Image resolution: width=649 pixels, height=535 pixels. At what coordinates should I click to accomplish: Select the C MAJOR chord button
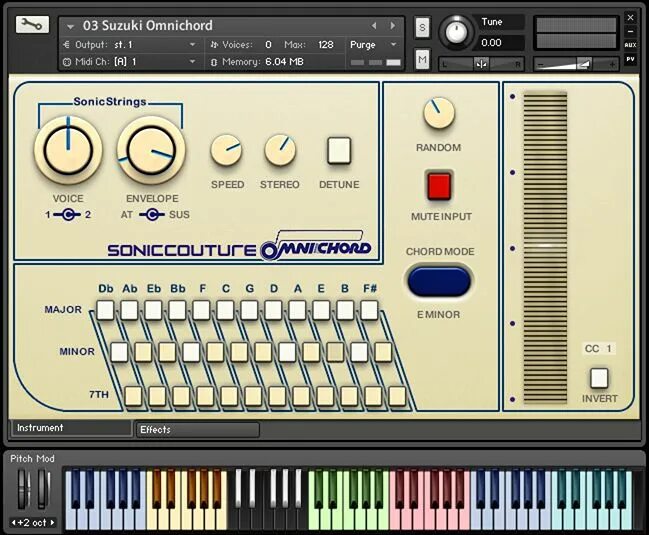pos(225,310)
